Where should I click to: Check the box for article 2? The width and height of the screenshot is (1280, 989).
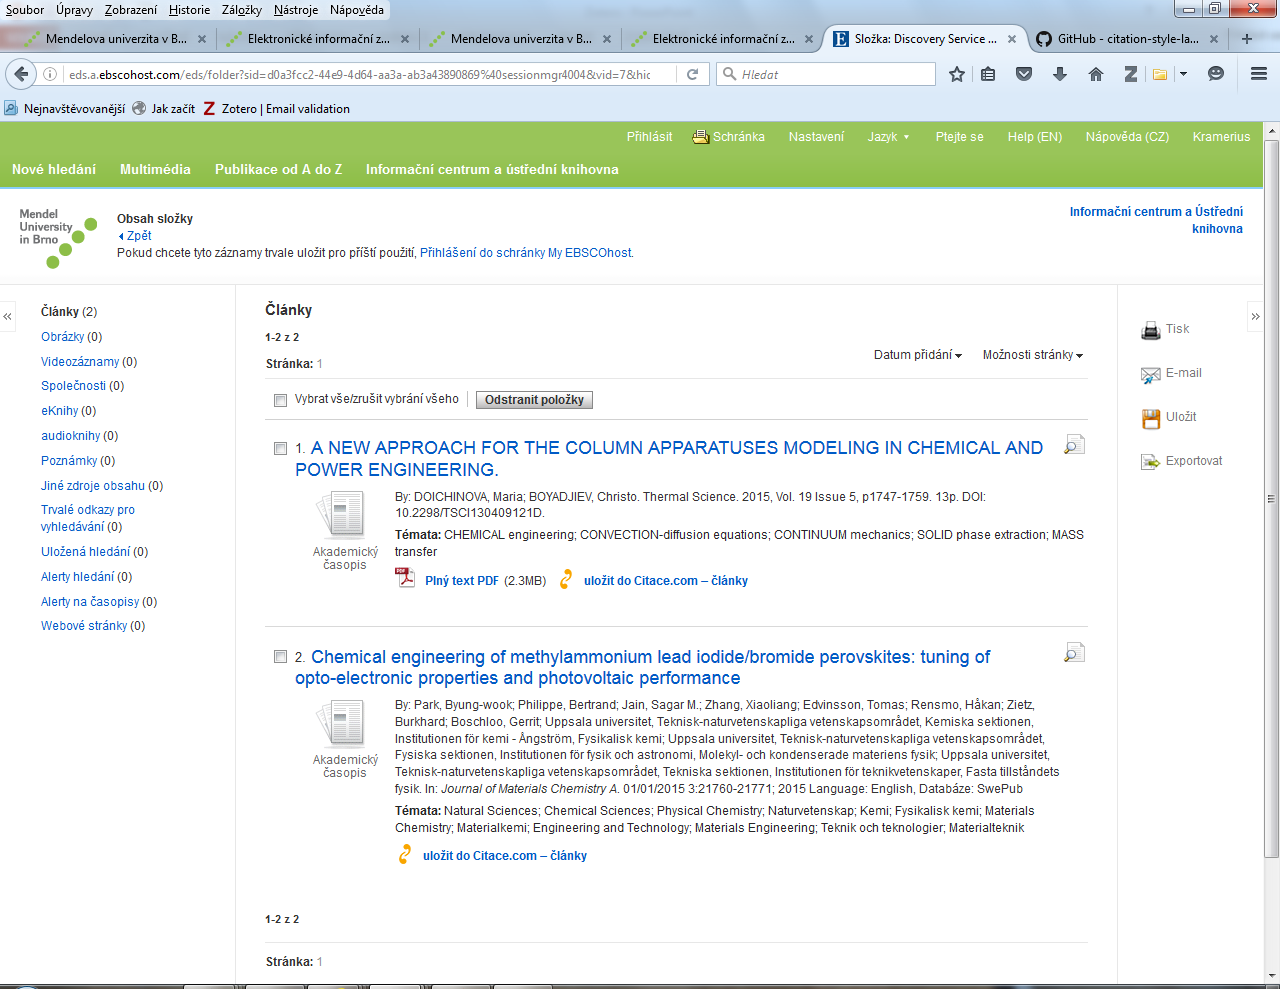click(x=281, y=657)
